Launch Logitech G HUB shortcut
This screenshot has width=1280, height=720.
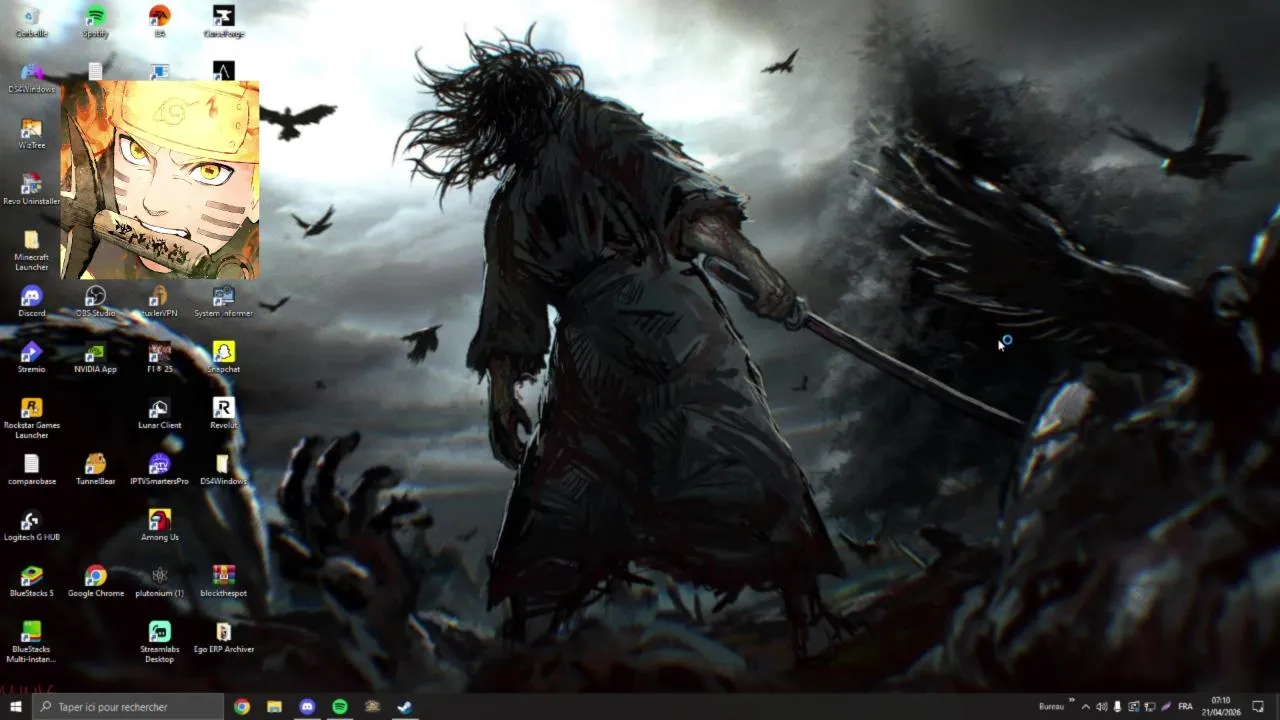31,526
